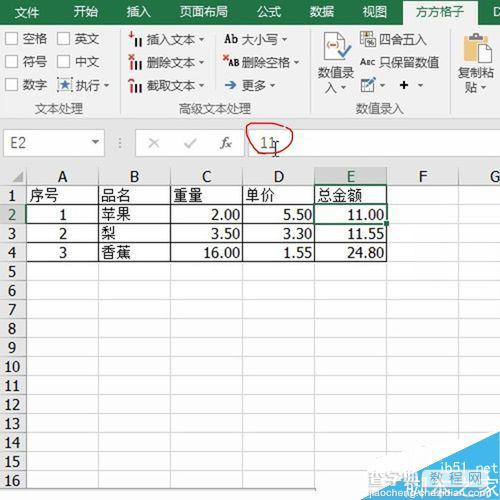Click the formula bar showing 11

tap(374, 143)
